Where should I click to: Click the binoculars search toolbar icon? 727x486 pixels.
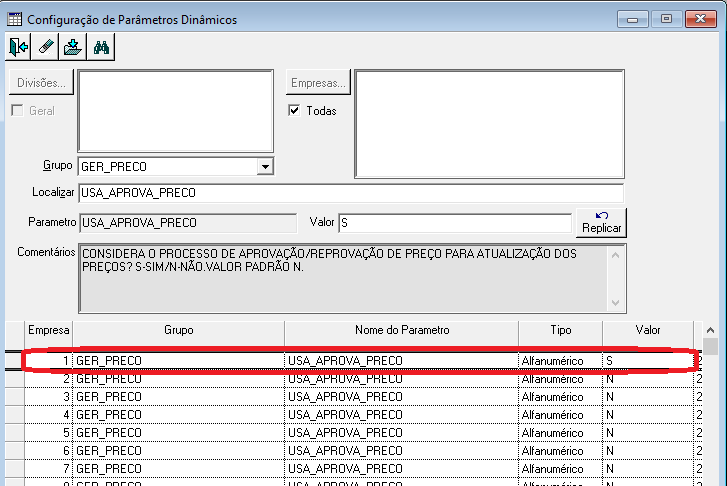click(x=101, y=47)
